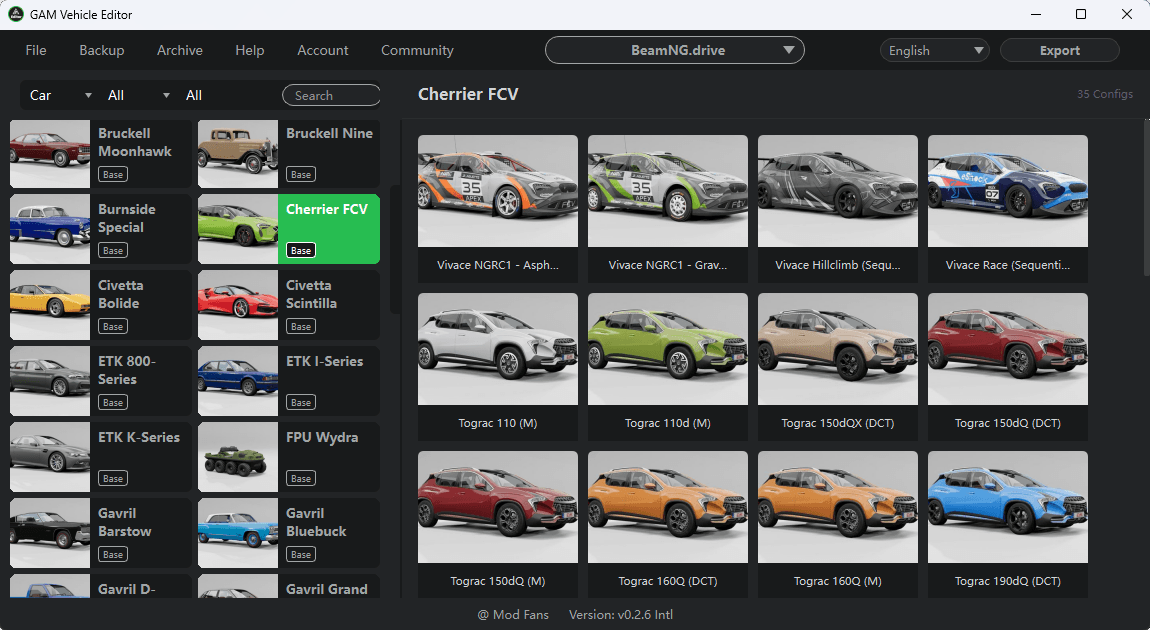Click the Base tag on Gavril Bluebuck
The height and width of the screenshot is (630, 1150).
pyautogui.click(x=301, y=554)
